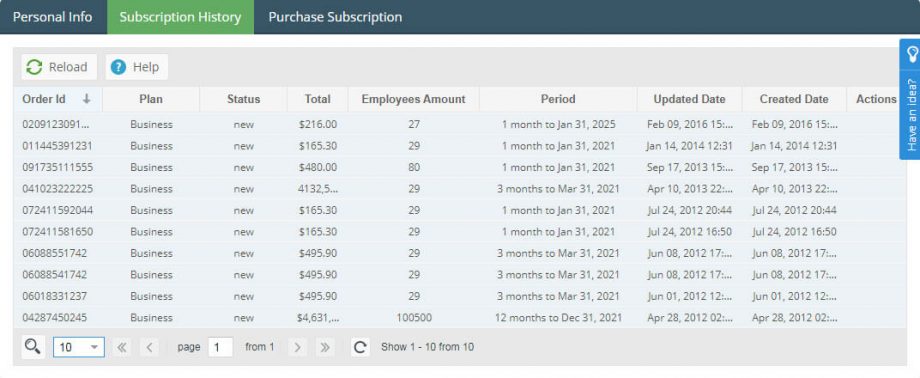Select order id 011445391231
920x378 pixels.
[58, 146]
